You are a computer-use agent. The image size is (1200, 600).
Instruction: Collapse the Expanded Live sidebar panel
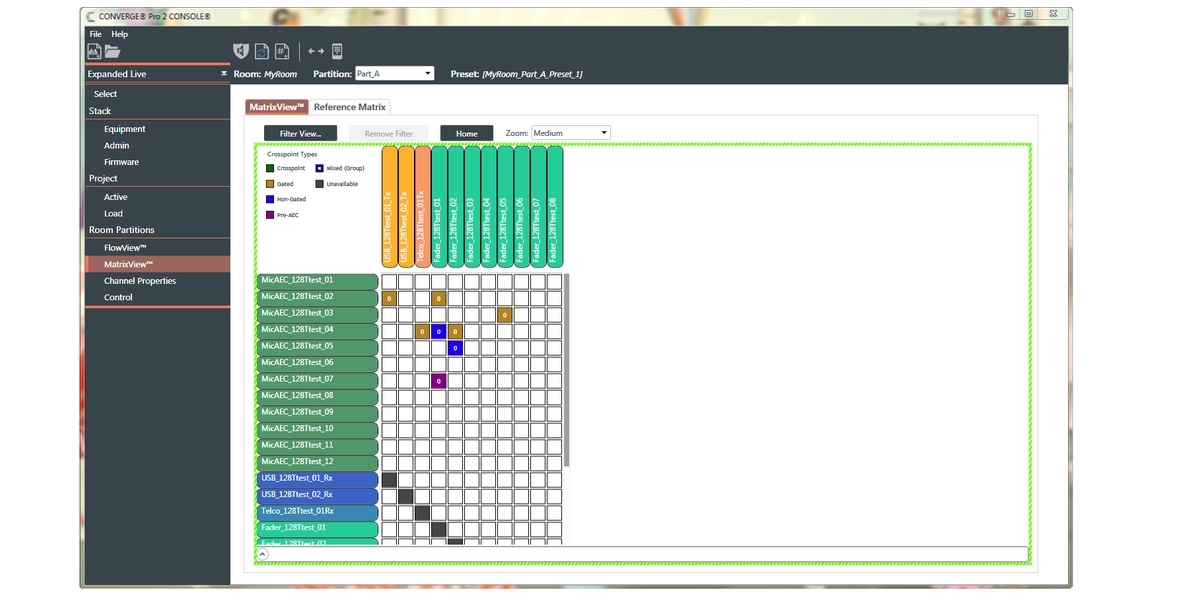[224, 74]
